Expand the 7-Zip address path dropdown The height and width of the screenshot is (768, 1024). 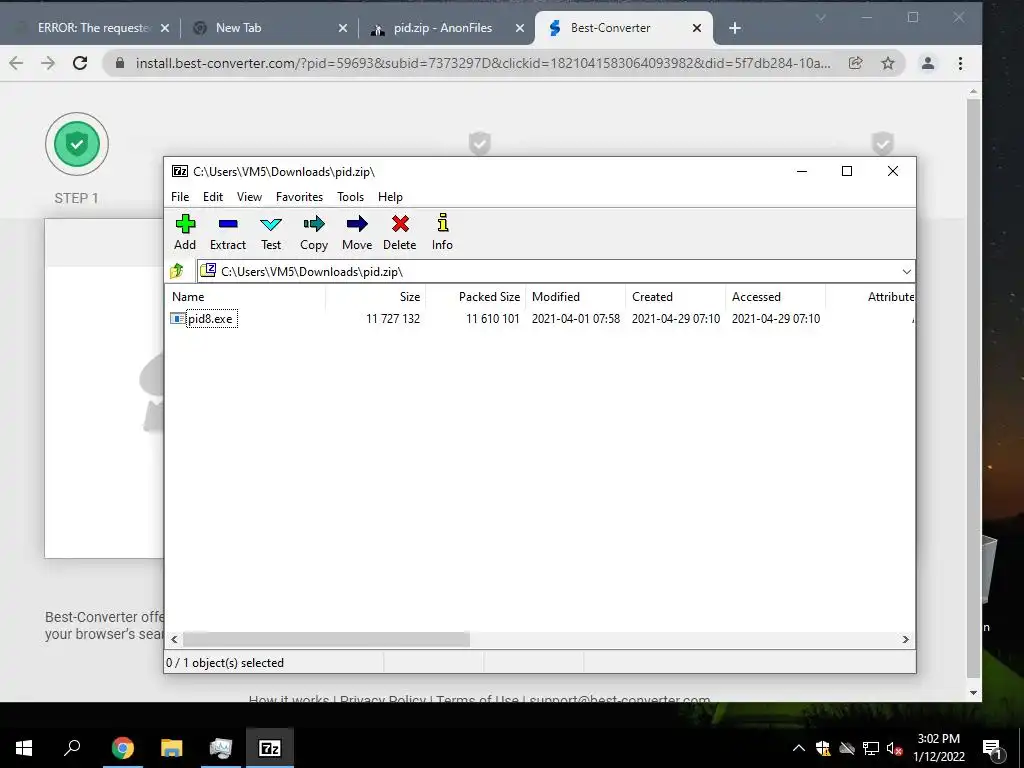pos(906,272)
